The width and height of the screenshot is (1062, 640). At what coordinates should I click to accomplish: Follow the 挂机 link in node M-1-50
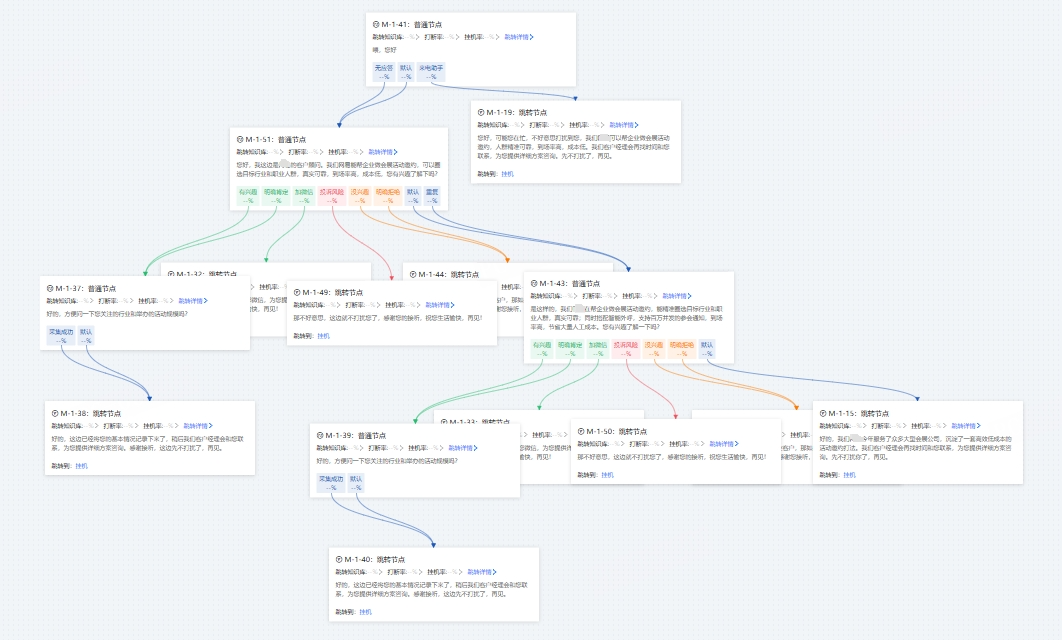coord(607,475)
